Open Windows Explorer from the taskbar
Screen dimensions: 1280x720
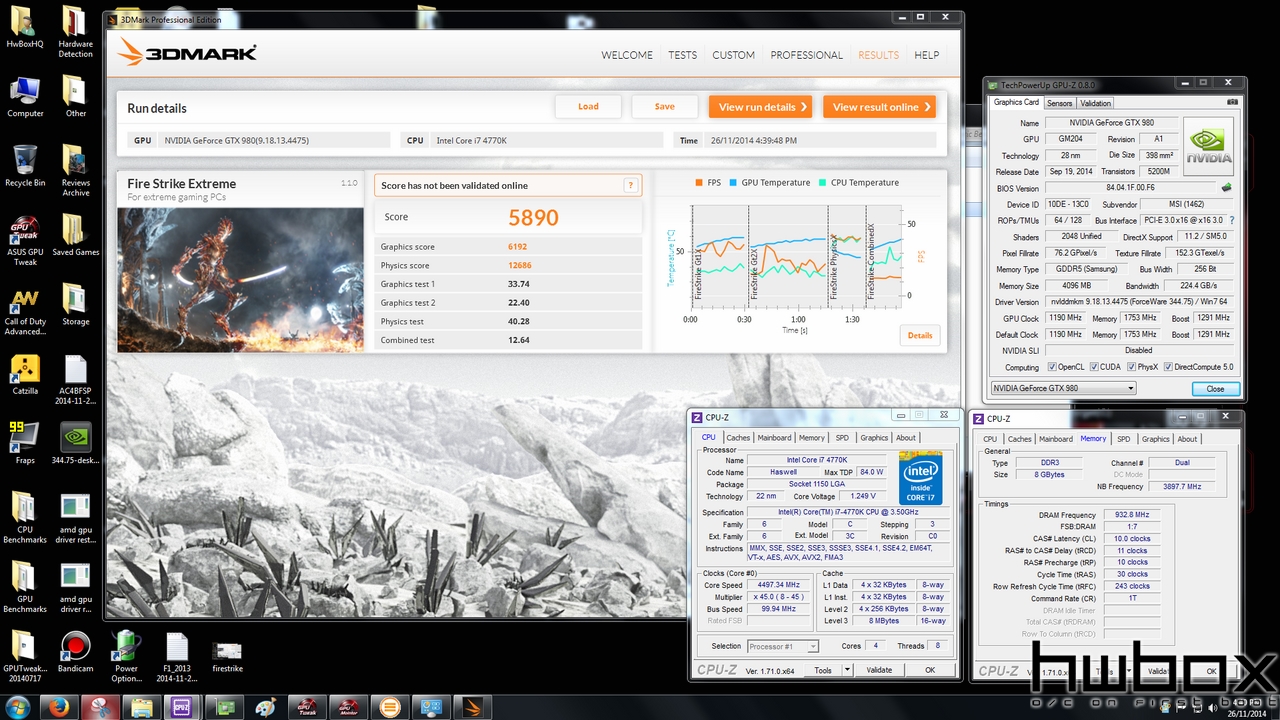coord(142,707)
